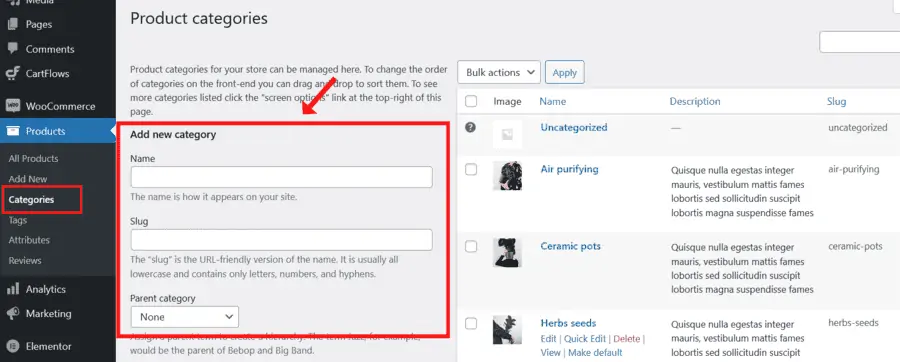Open the Pages menu icon
The width and height of the screenshot is (900, 362).
point(13,25)
